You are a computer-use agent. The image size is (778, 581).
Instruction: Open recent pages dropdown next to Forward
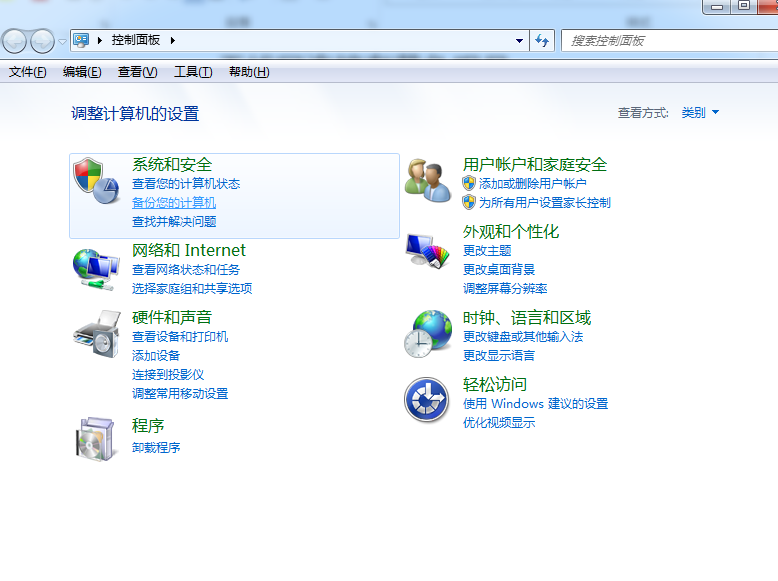pyautogui.click(x=62, y=41)
